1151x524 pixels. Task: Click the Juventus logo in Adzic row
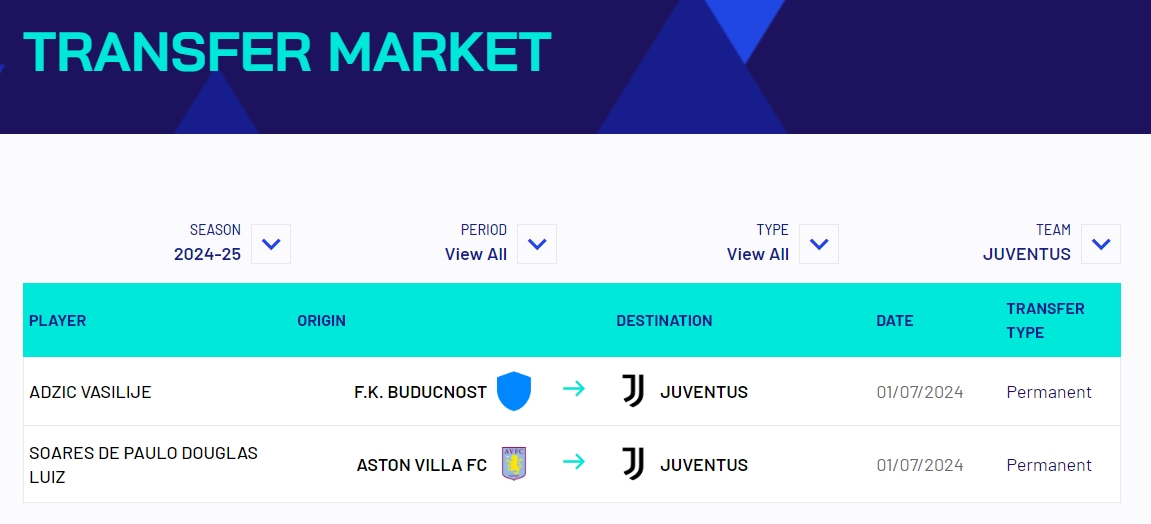click(633, 391)
